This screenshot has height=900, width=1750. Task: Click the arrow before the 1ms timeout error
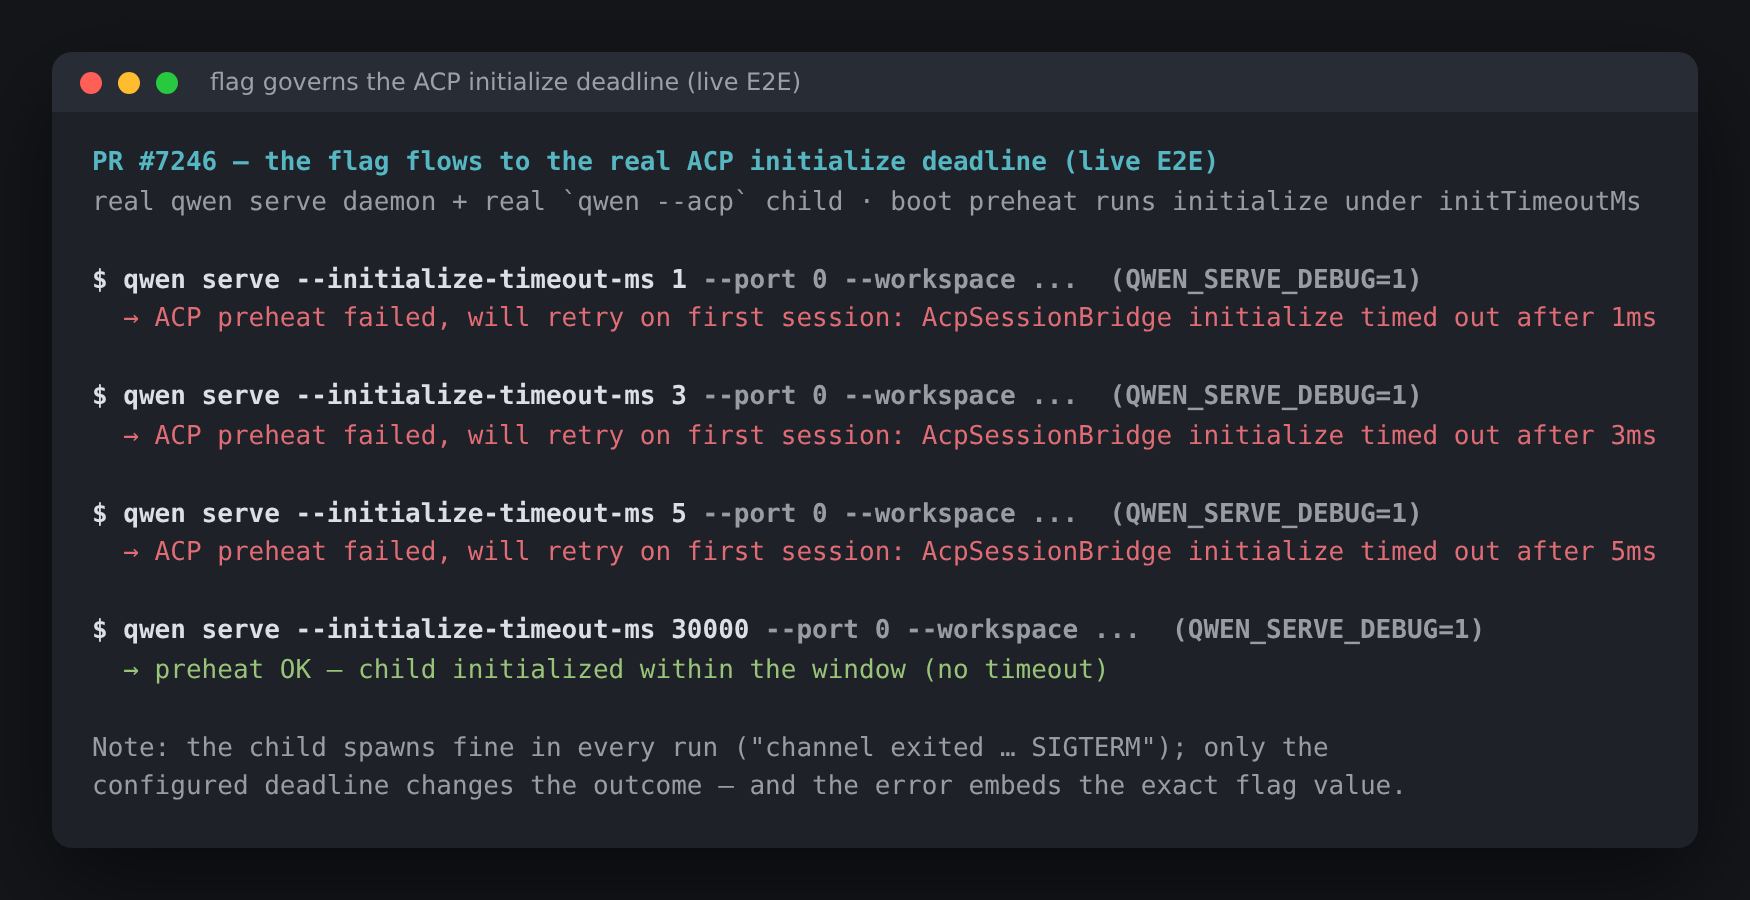pos(131,318)
